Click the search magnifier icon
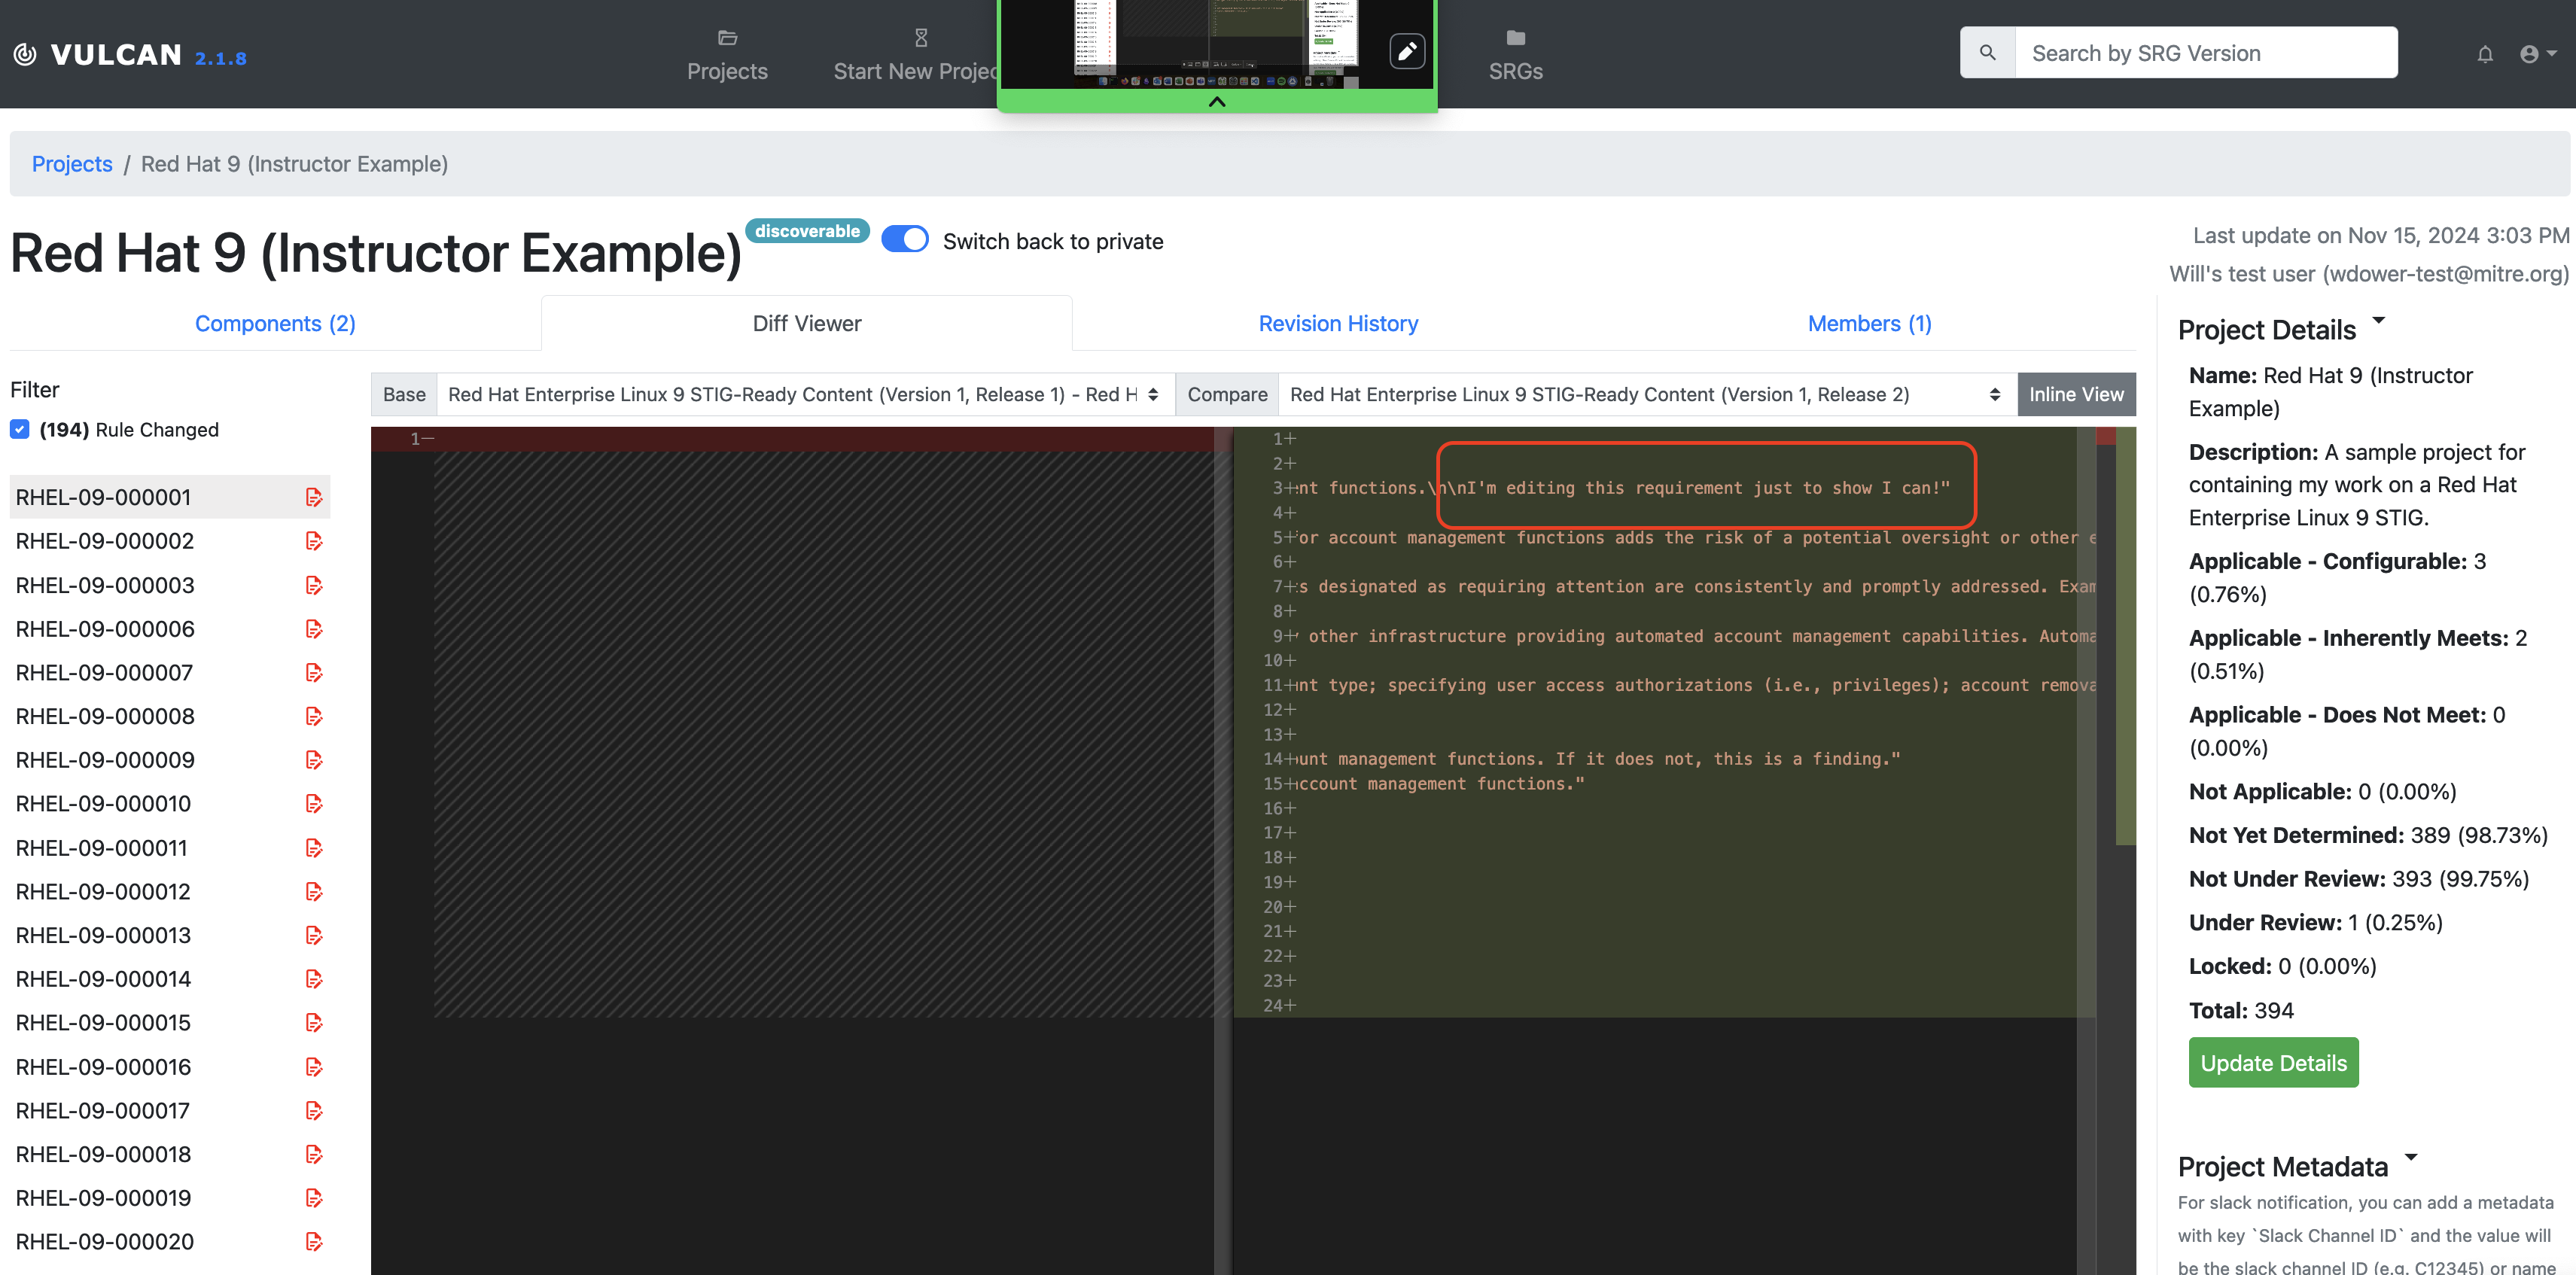 coord(1988,53)
